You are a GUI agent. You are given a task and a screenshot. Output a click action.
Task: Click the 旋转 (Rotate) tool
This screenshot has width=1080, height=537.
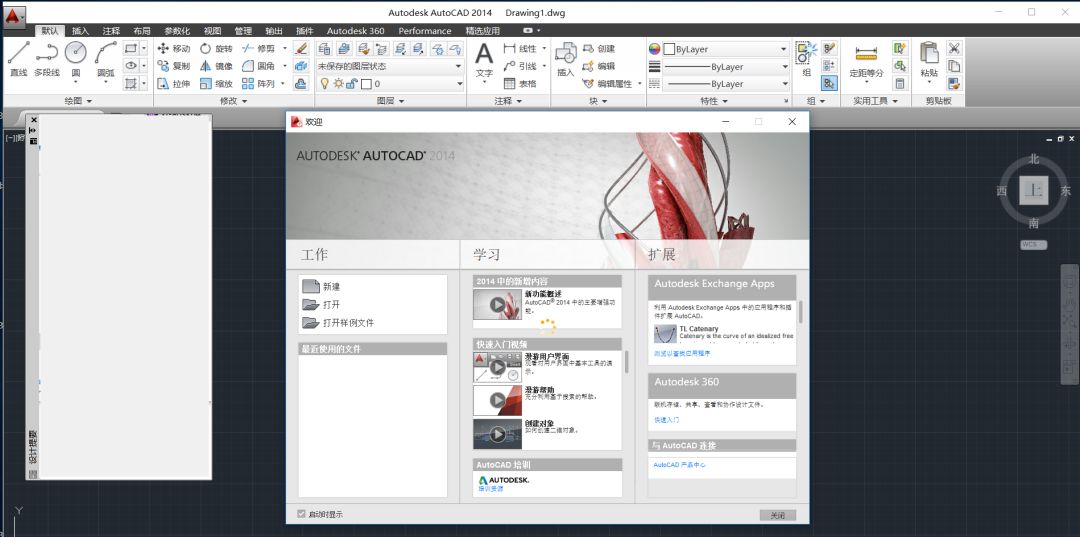click(x=216, y=49)
